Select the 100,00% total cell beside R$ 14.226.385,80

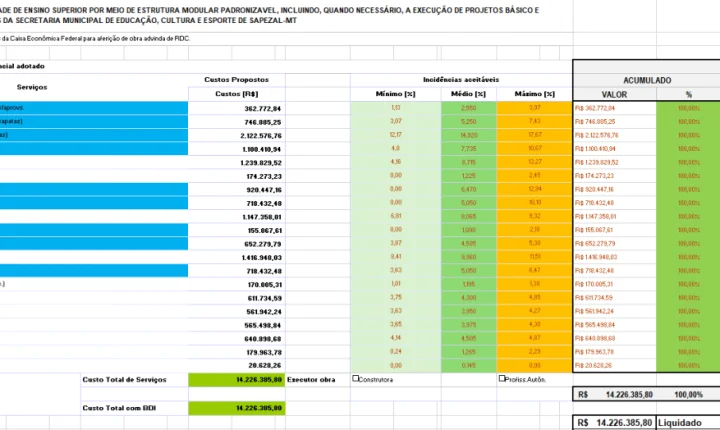click(688, 394)
